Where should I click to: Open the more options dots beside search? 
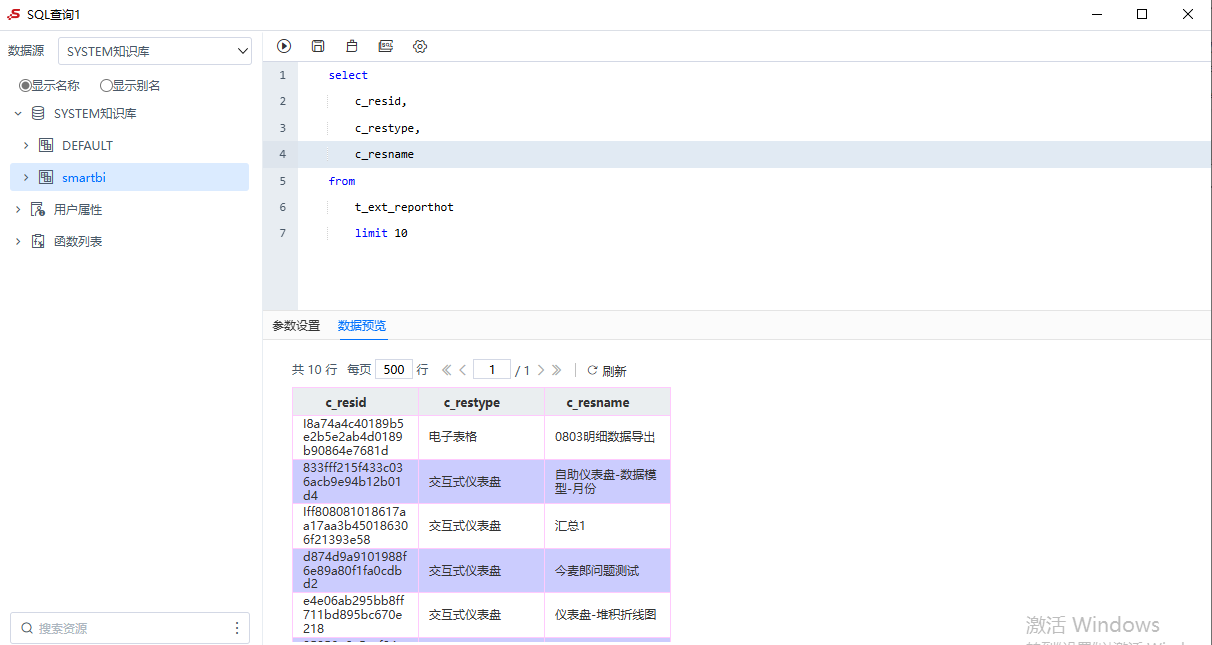[x=237, y=628]
